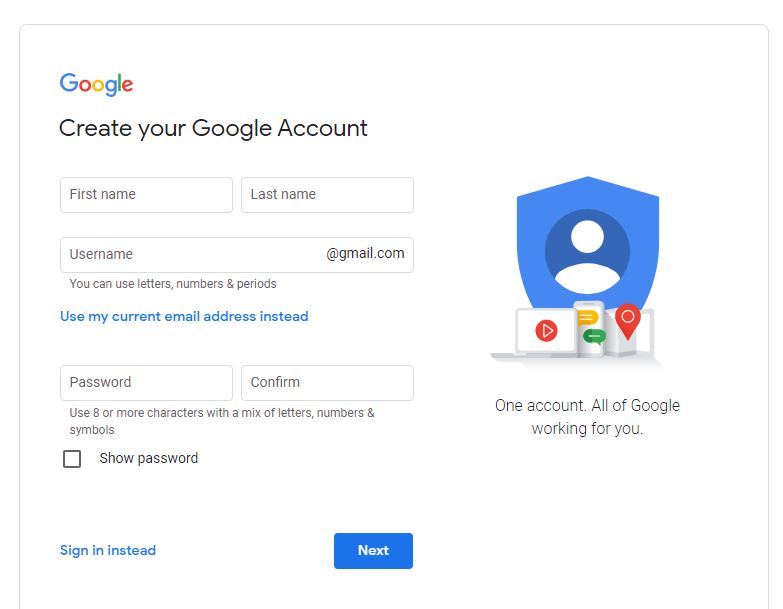Click the green chat bubble on the phone
Screen dimensions: 783x609
(594, 336)
